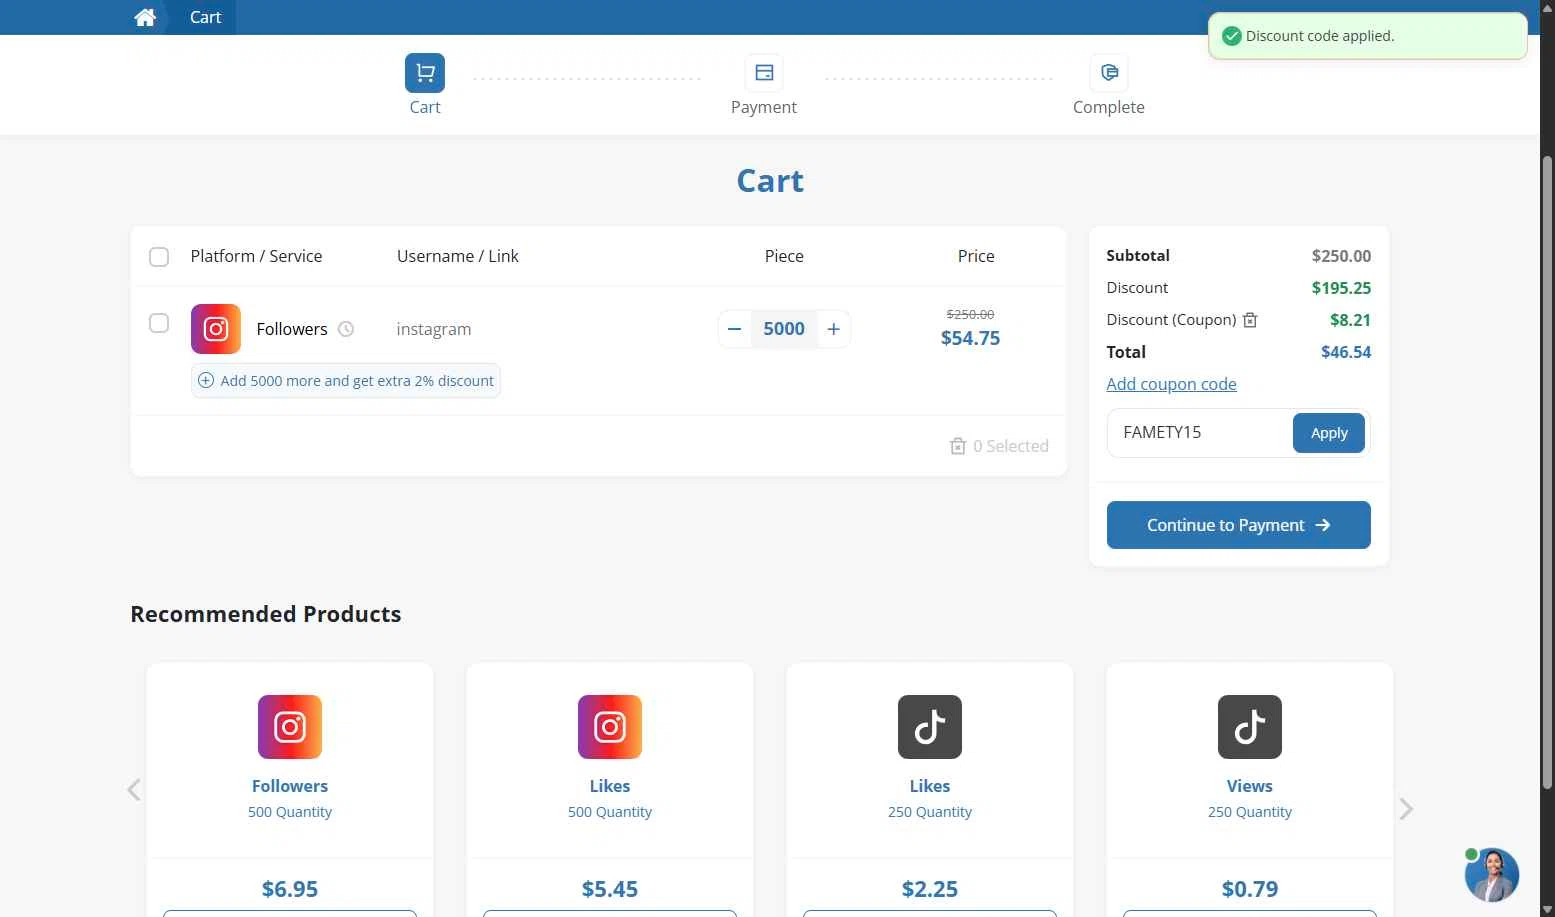Select the Cart step icon
Image resolution: width=1555 pixels, height=917 pixels.
point(425,73)
